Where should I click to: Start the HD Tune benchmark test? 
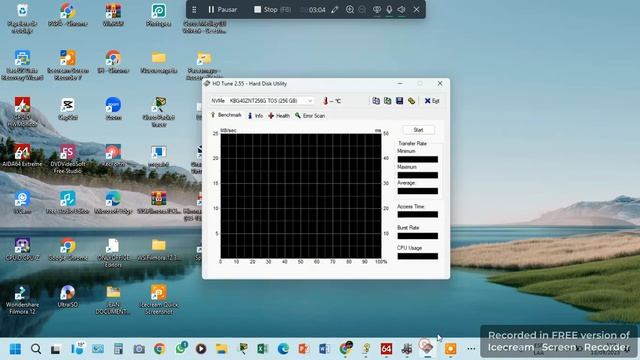pyautogui.click(x=418, y=130)
